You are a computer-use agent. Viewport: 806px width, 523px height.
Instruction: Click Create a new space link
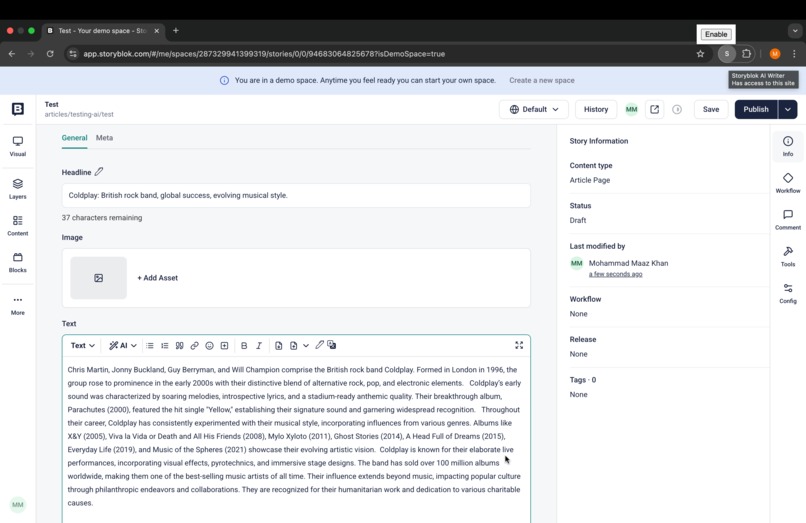point(542,80)
